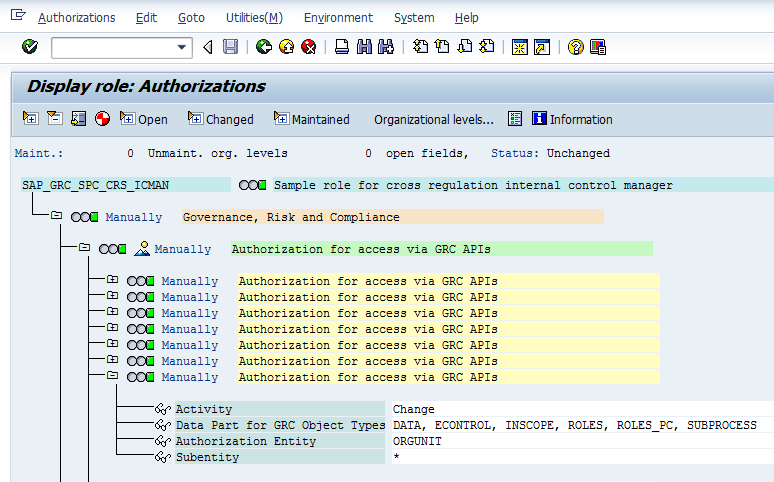Click Organizational levels... button
774x482 pixels.
pyautogui.click(x=433, y=120)
